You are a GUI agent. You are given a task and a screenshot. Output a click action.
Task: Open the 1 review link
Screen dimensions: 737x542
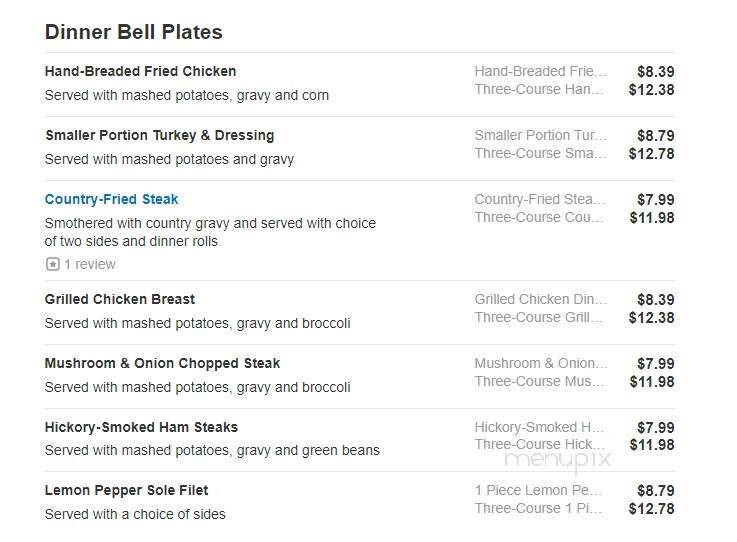tap(90, 264)
